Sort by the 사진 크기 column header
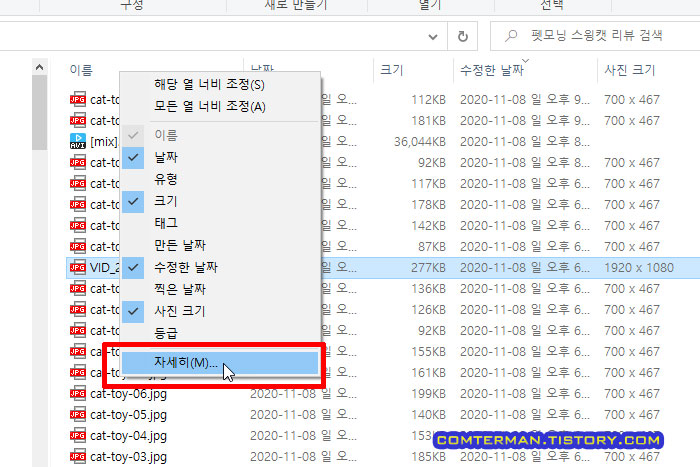700x467 pixels. pyautogui.click(x=630, y=70)
